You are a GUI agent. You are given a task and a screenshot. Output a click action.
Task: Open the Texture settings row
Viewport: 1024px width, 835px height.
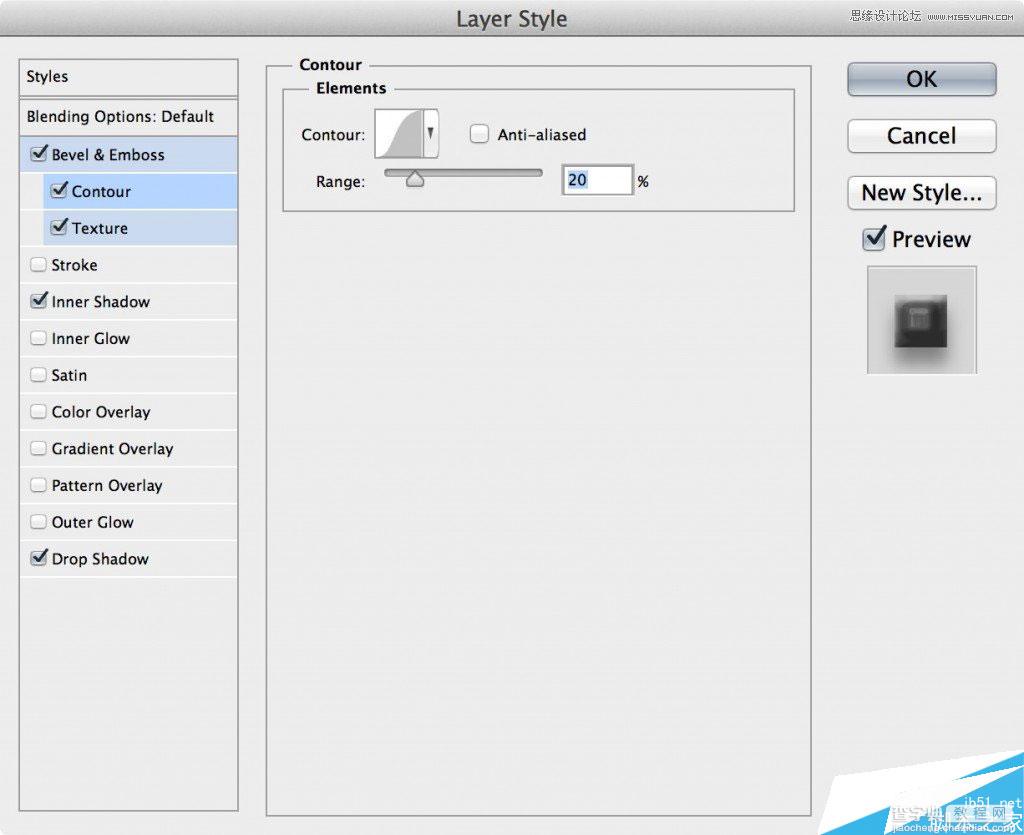pos(140,228)
